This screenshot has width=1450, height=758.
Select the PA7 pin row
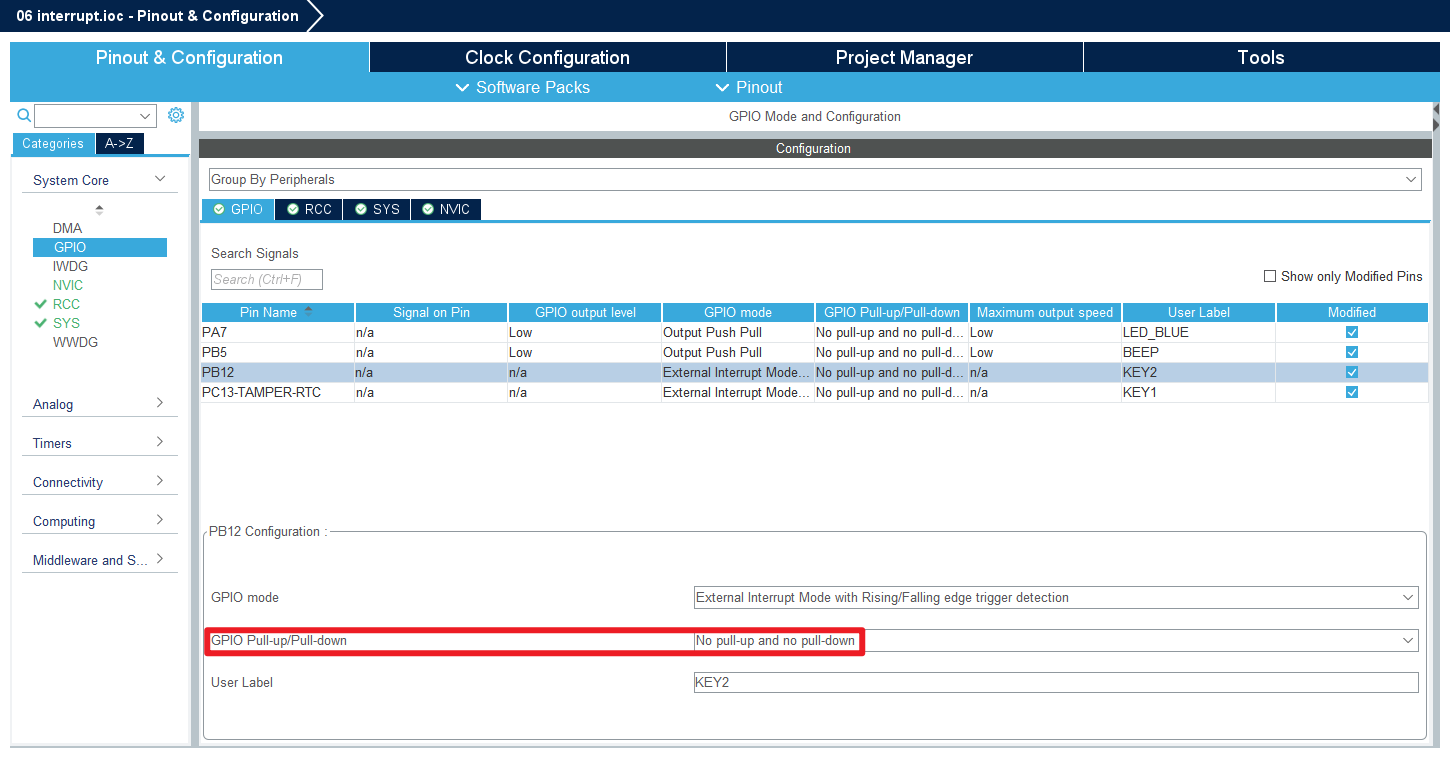(814, 332)
